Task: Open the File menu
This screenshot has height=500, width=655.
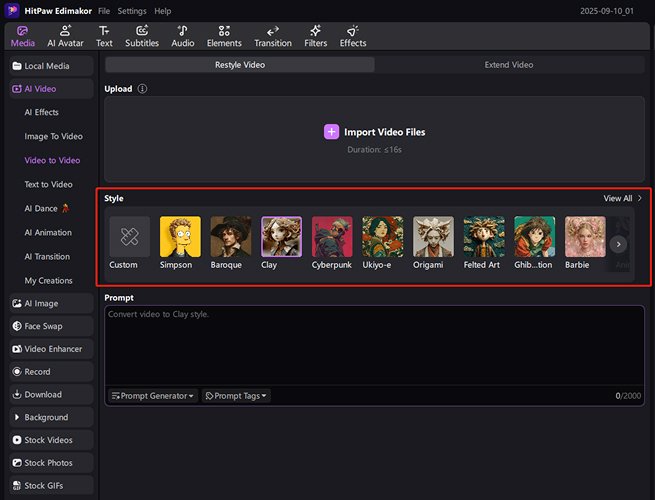Action: point(104,11)
